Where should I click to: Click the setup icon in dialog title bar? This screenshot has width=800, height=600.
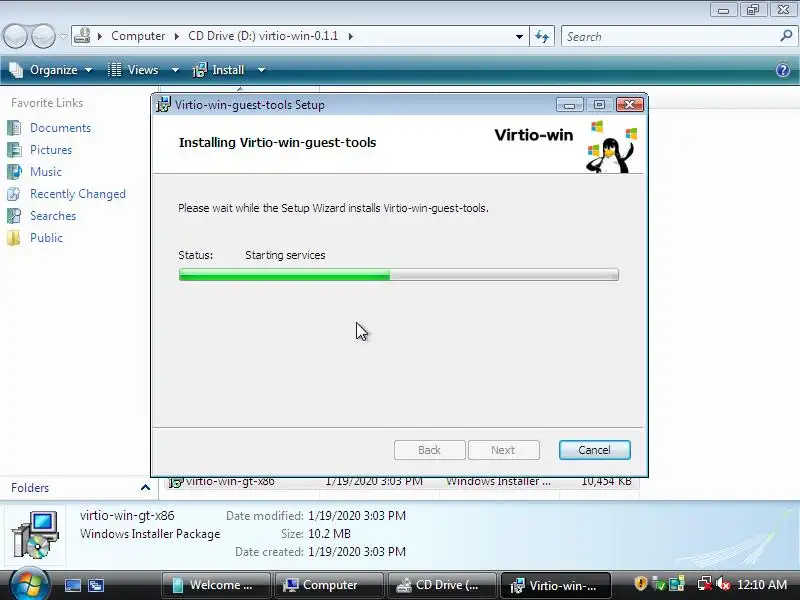pyautogui.click(x=164, y=105)
